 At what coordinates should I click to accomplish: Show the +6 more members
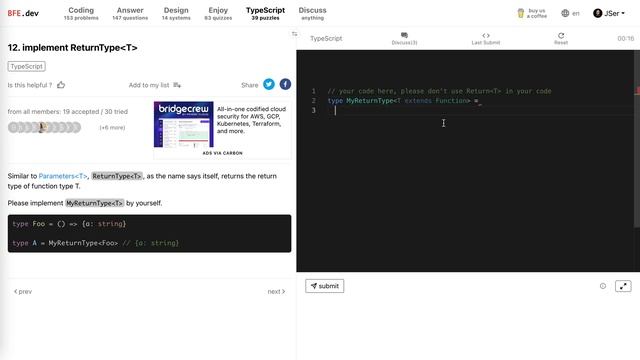coord(112,127)
